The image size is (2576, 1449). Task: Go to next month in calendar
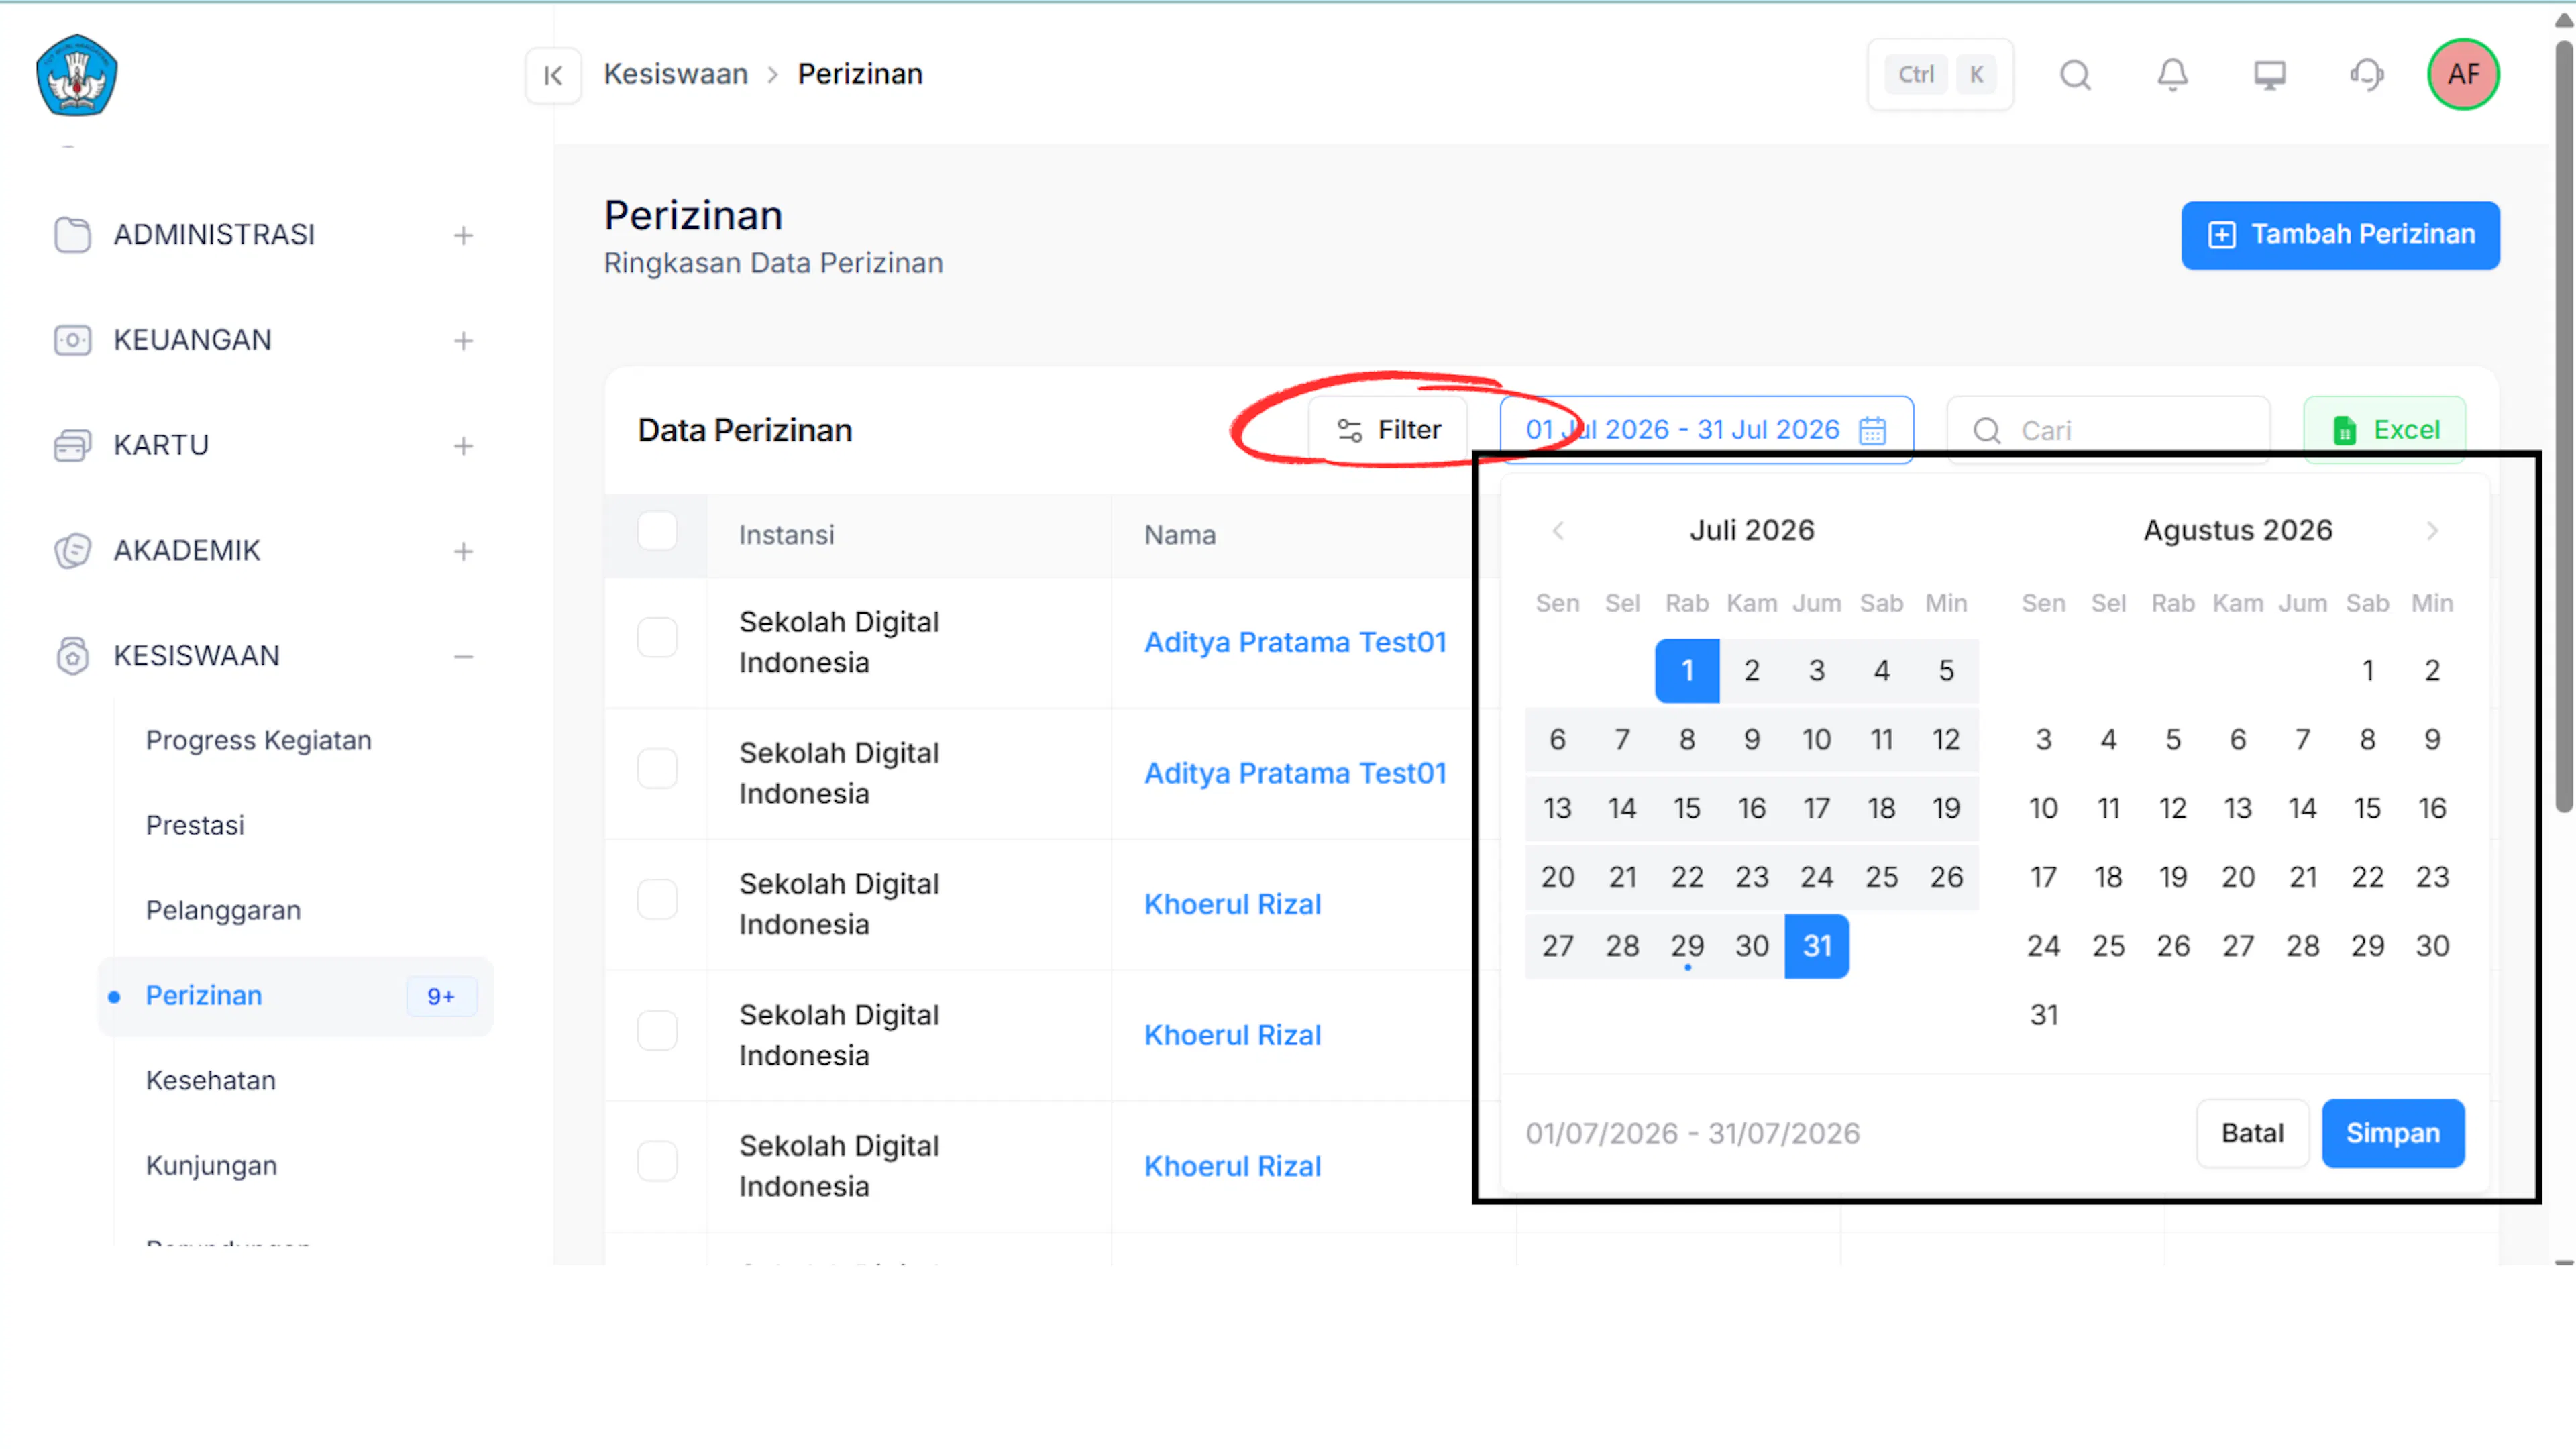(x=2432, y=531)
